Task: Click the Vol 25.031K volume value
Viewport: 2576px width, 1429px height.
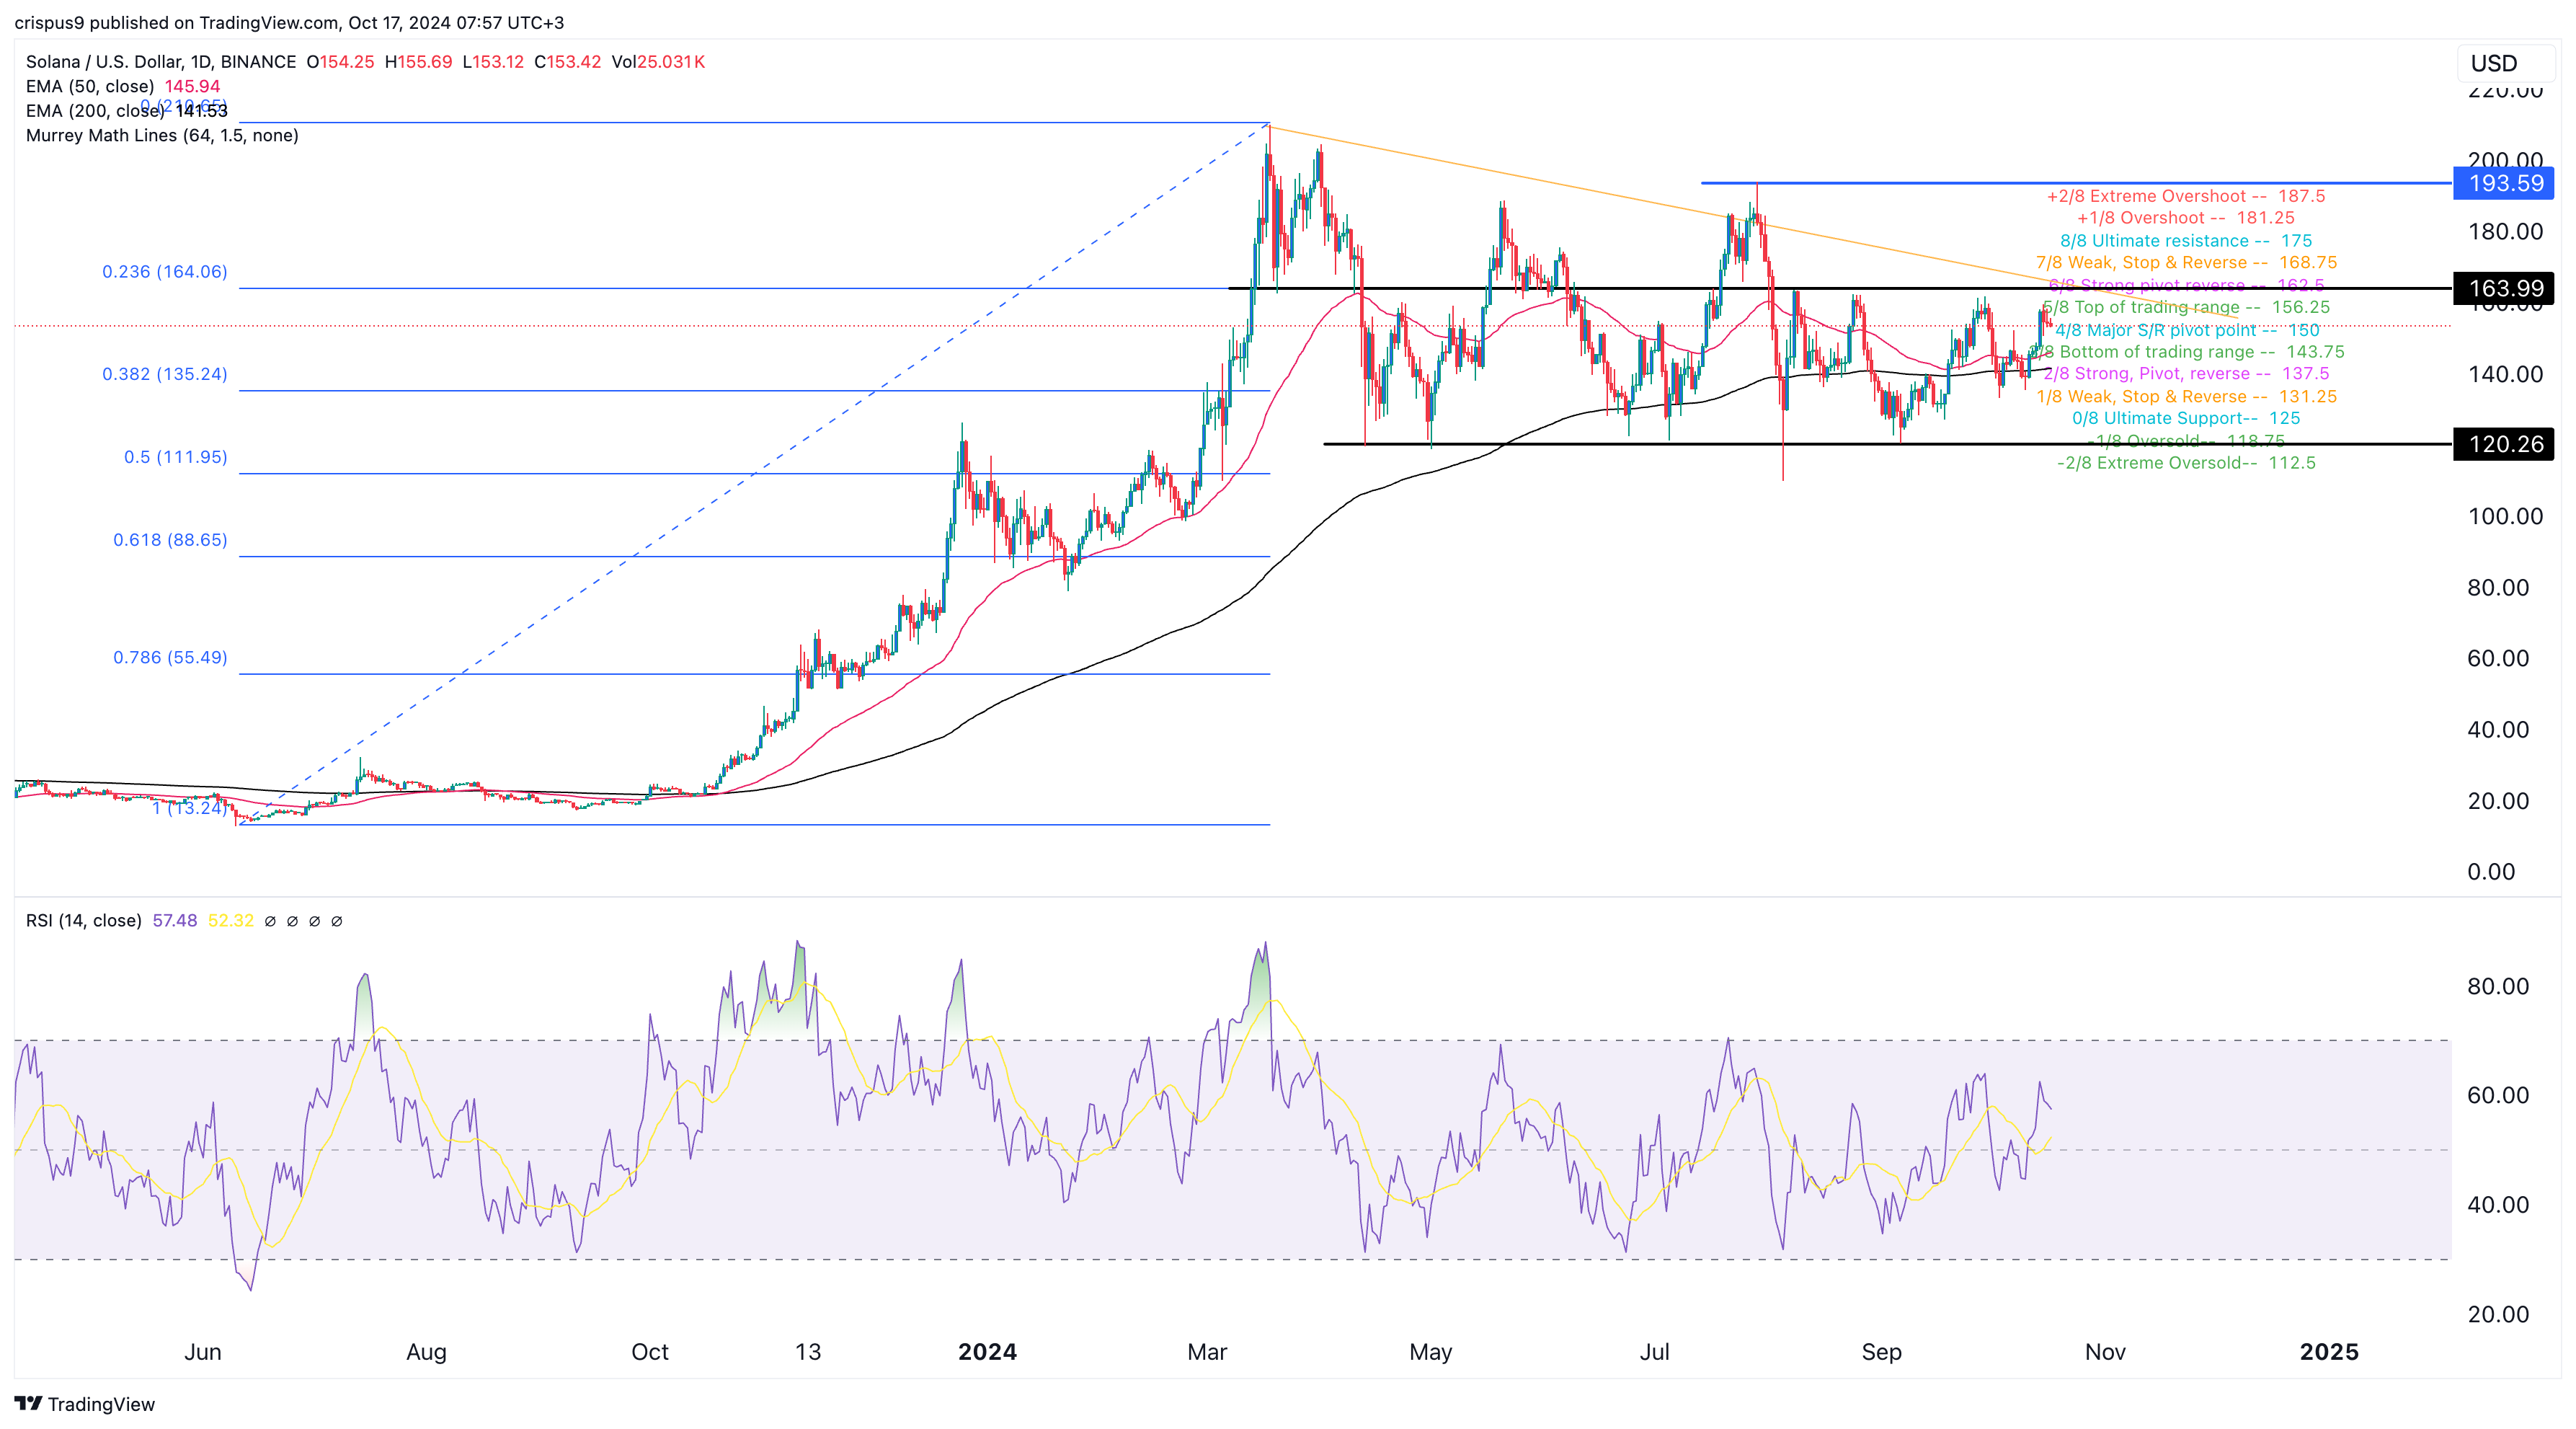Action: pyautogui.click(x=658, y=62)
